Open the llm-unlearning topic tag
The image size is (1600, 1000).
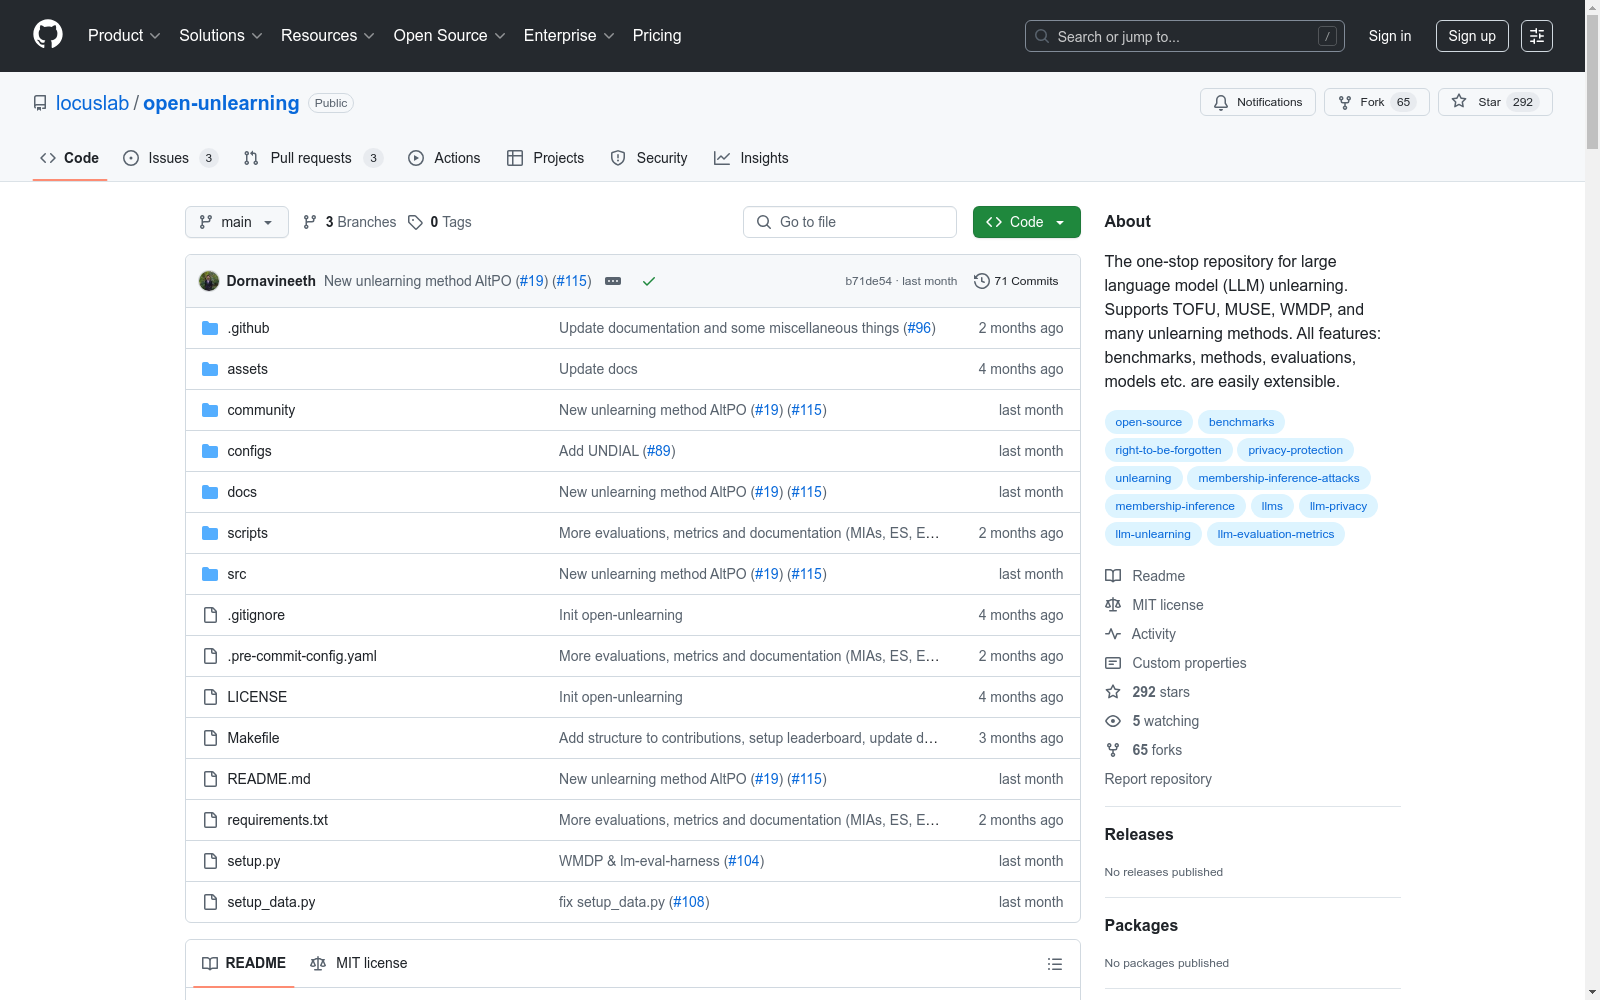click(1153, 534)
